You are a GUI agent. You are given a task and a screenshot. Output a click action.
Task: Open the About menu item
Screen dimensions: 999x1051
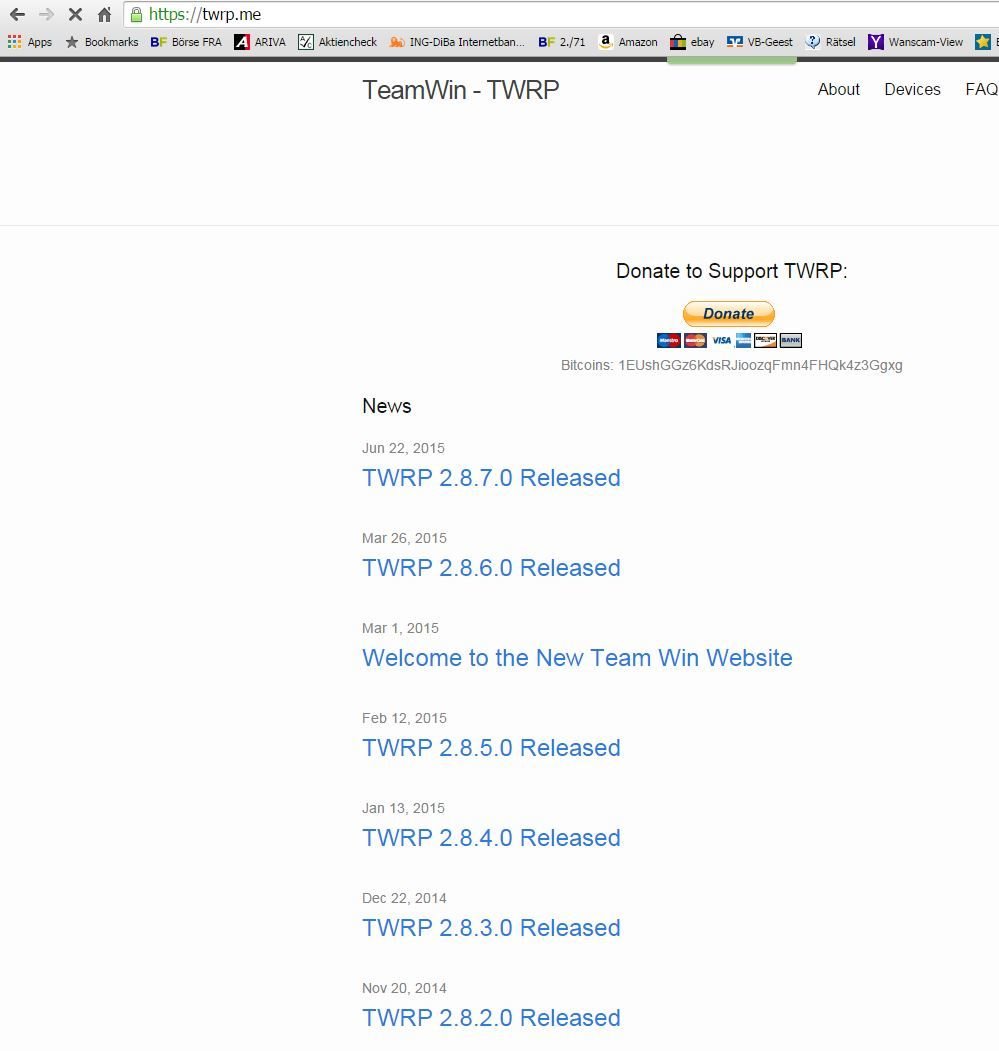click(838, 89)
